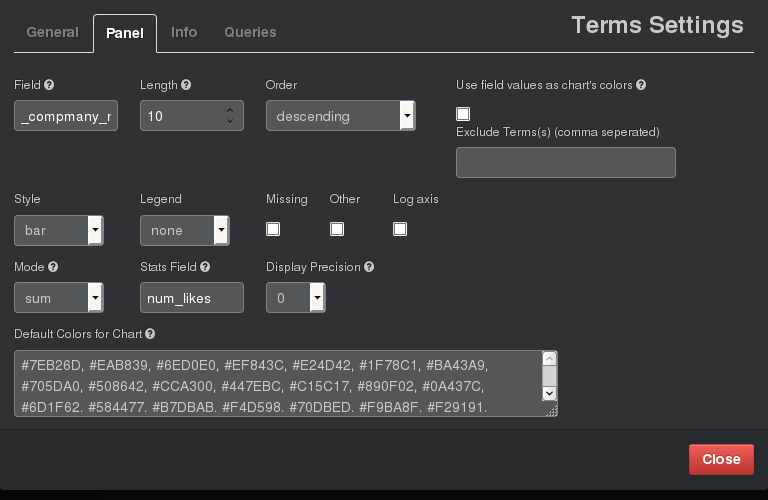Click the 'Default Colors for Chart' label
This screenshot has width=768, height=500.
[78, 334]
